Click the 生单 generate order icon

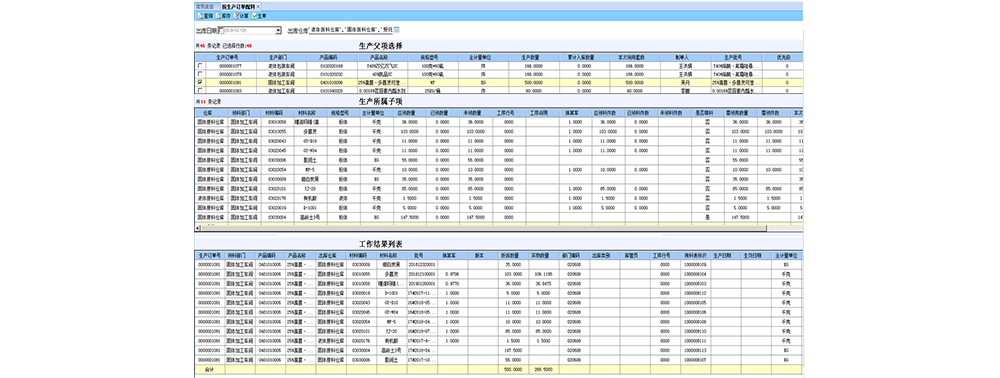click(259, 15)
